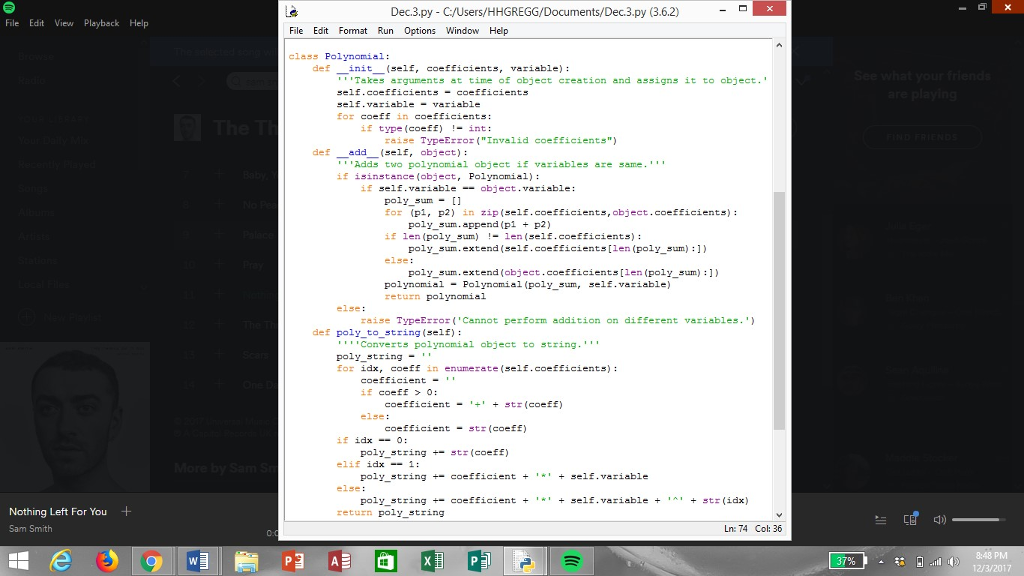Open the Playback menu in Spotify

tap(102, 22)
